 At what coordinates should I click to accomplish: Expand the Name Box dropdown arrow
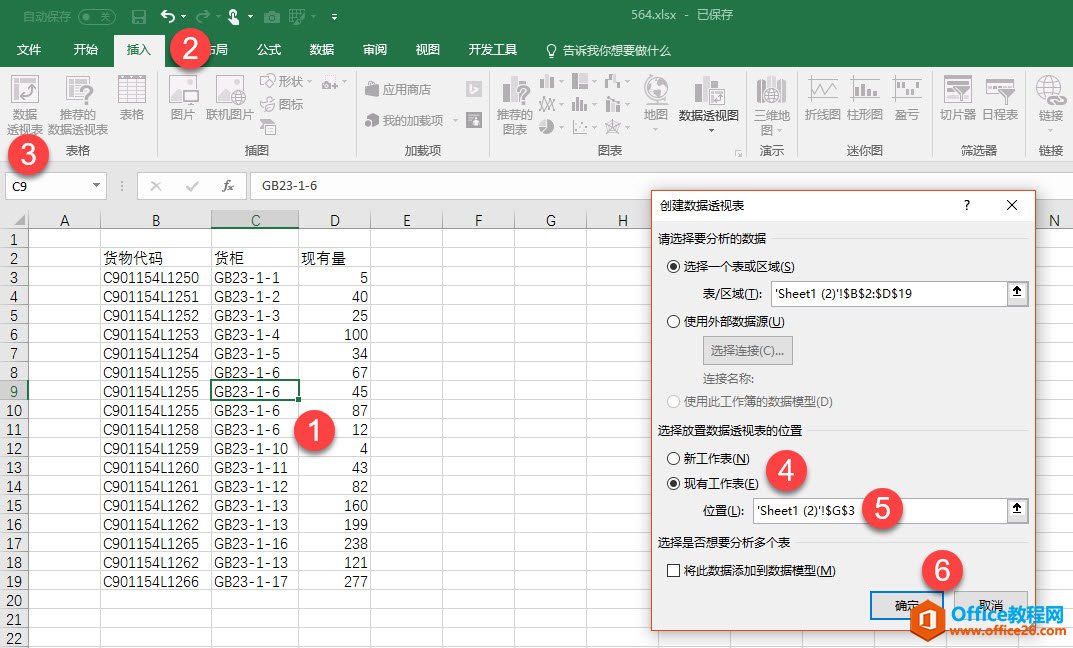(x=97, y=185)
